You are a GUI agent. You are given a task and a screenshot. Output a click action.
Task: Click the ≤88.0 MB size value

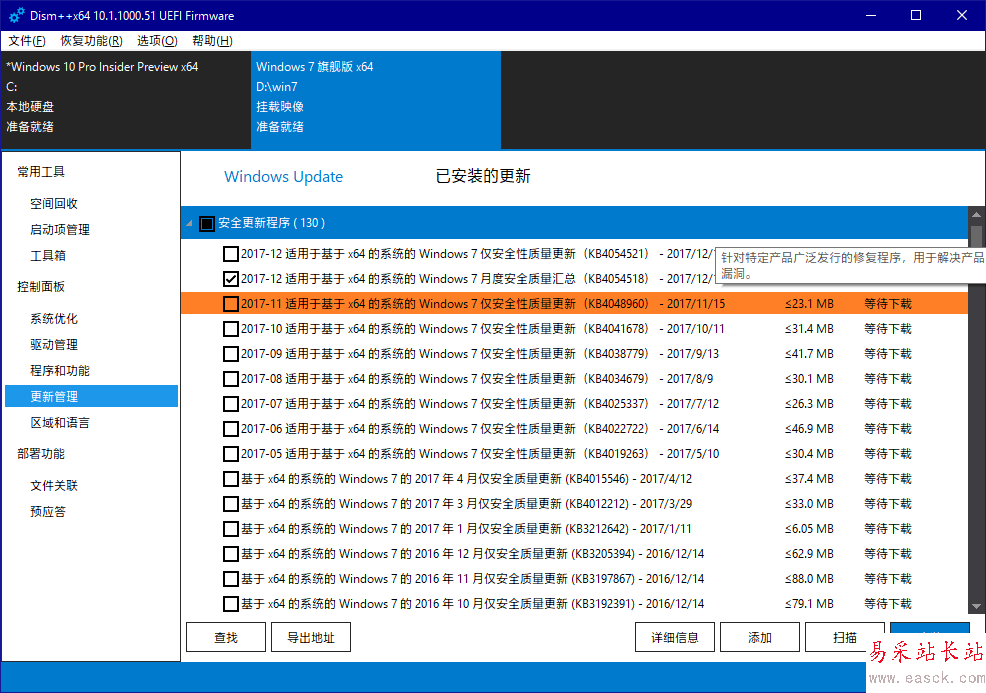coord(809,579)
